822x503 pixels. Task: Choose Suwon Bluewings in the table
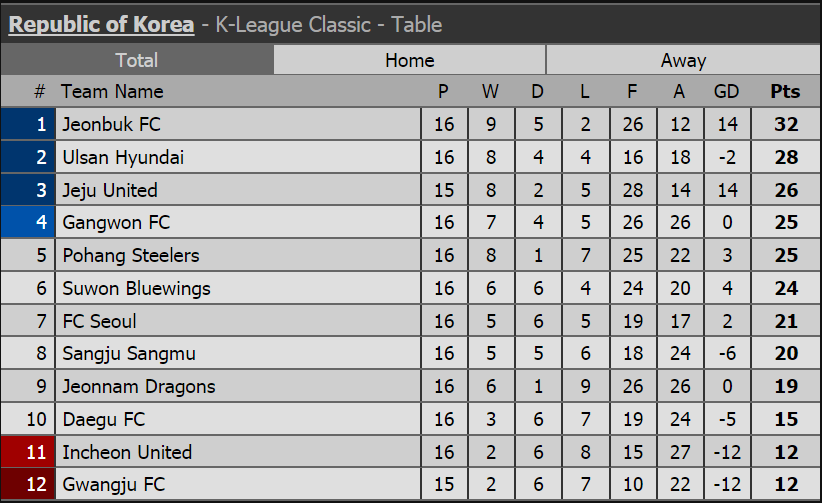click(136, 288)
